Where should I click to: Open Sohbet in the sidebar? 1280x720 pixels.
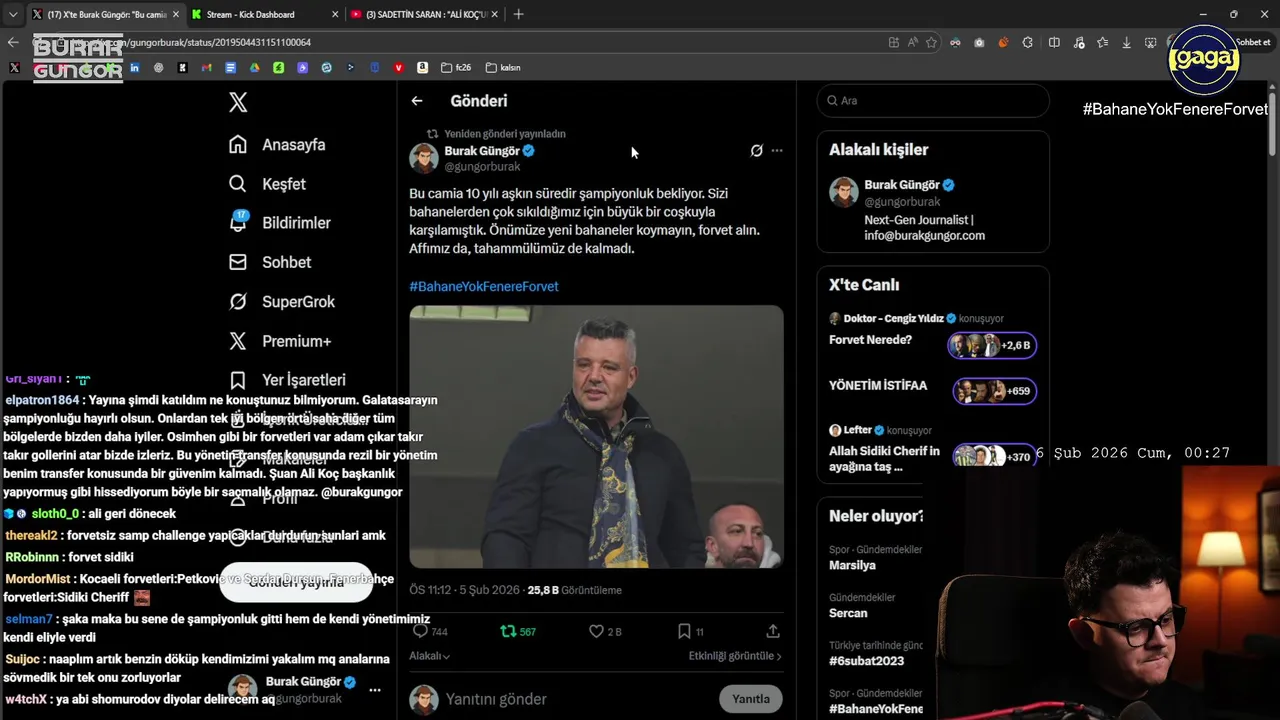[270, 262]
